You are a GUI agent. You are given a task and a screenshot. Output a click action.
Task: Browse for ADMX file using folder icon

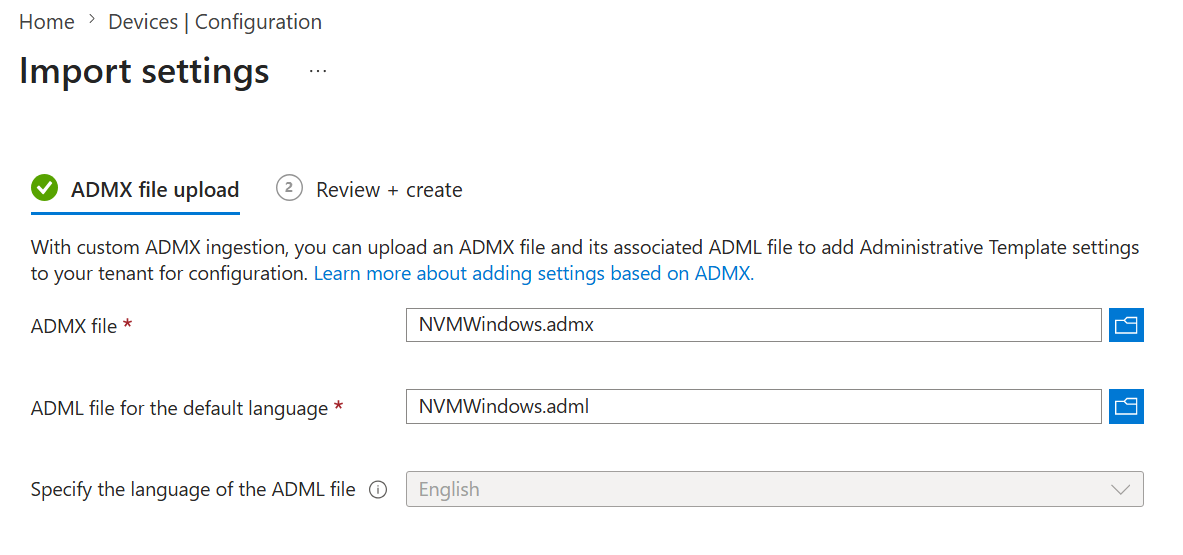[x=1126, y=325]
